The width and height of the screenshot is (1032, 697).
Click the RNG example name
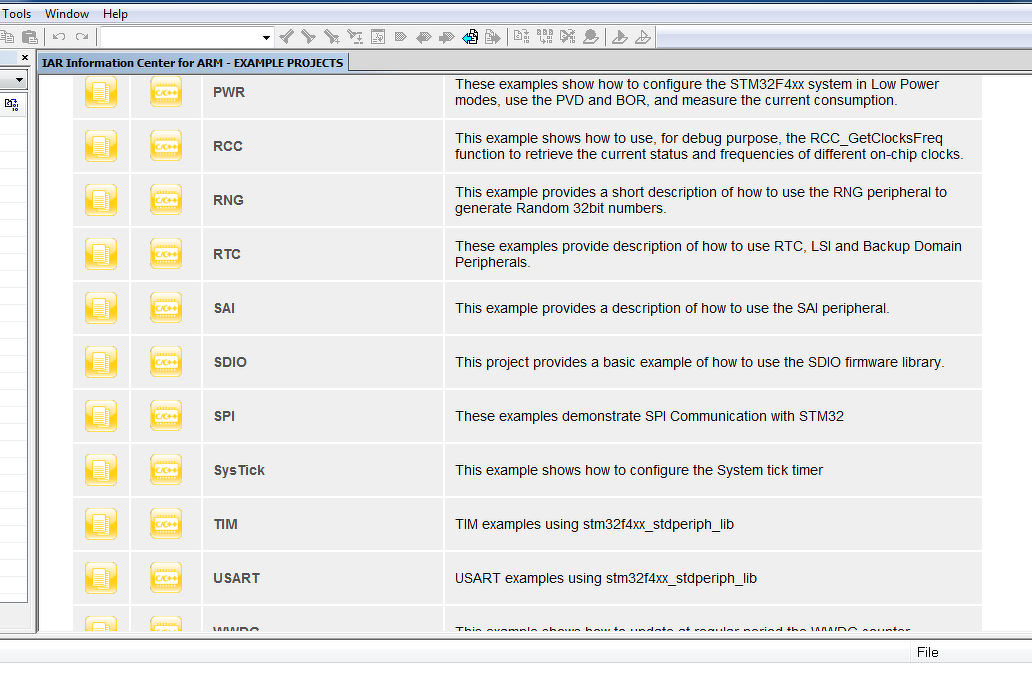pos(228,200)
